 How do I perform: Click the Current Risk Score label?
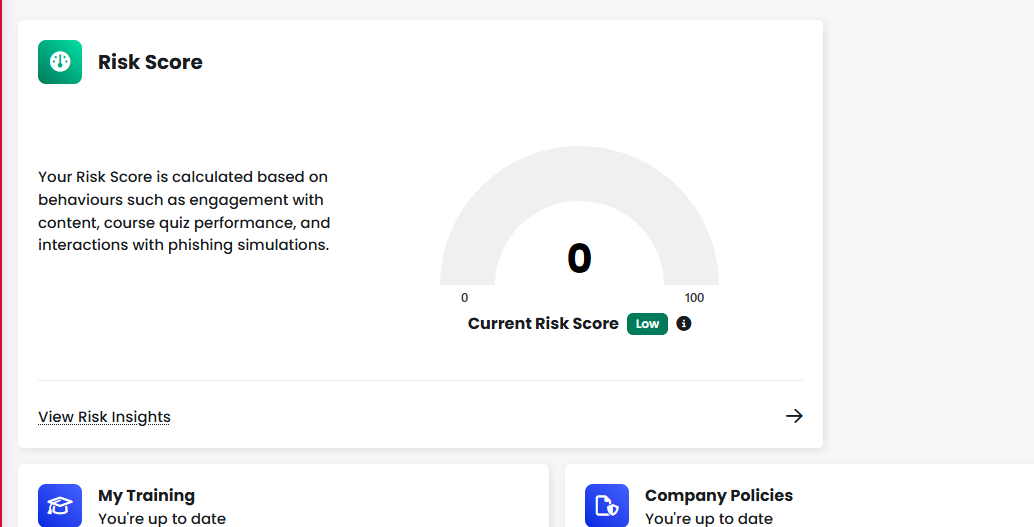(543, 324)
